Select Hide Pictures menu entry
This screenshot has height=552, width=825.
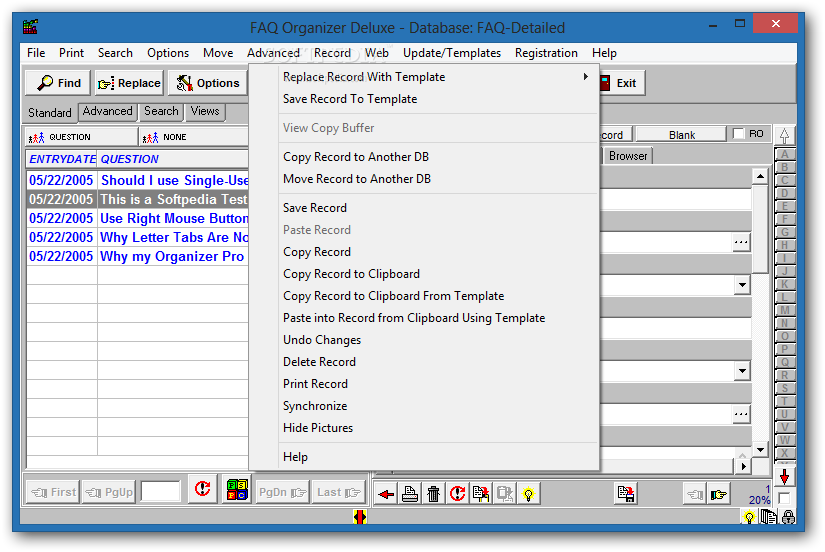pos(318,428)
